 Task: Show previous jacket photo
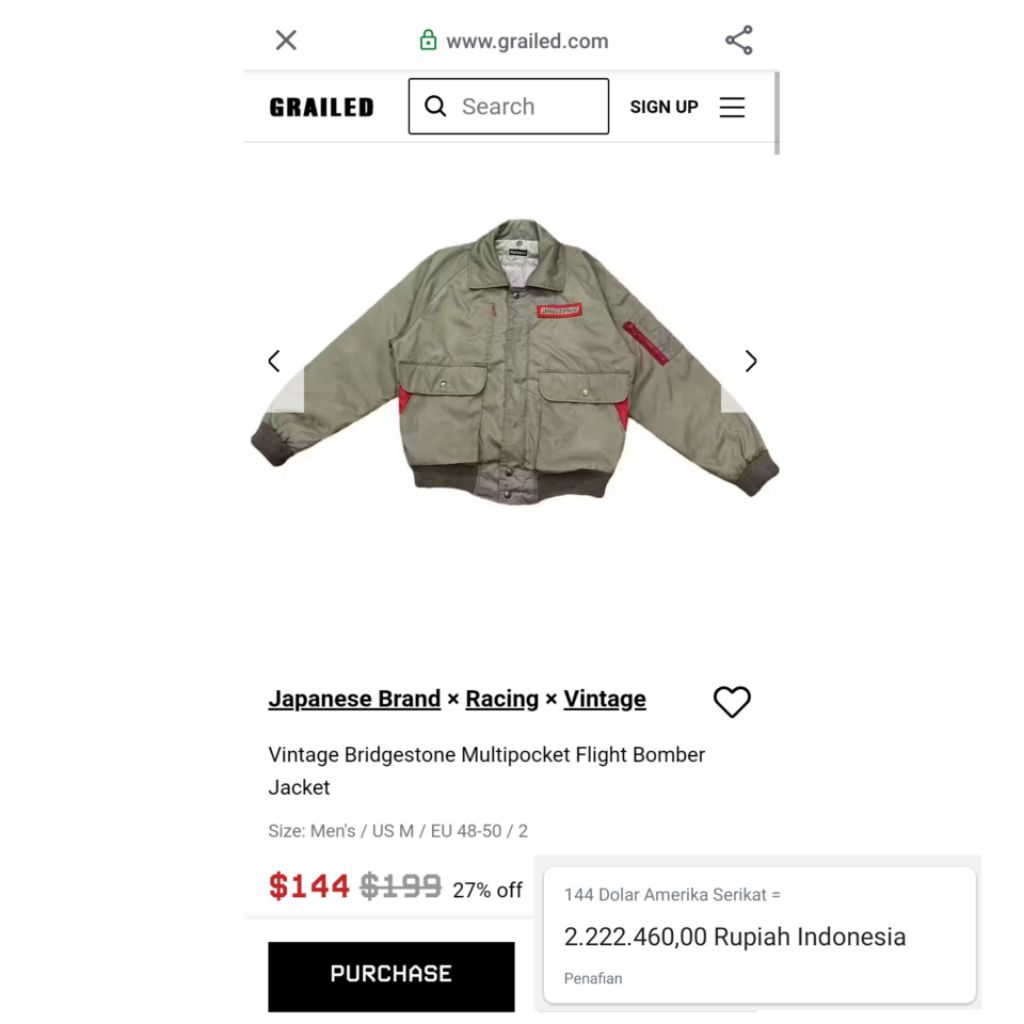[274, 361]
